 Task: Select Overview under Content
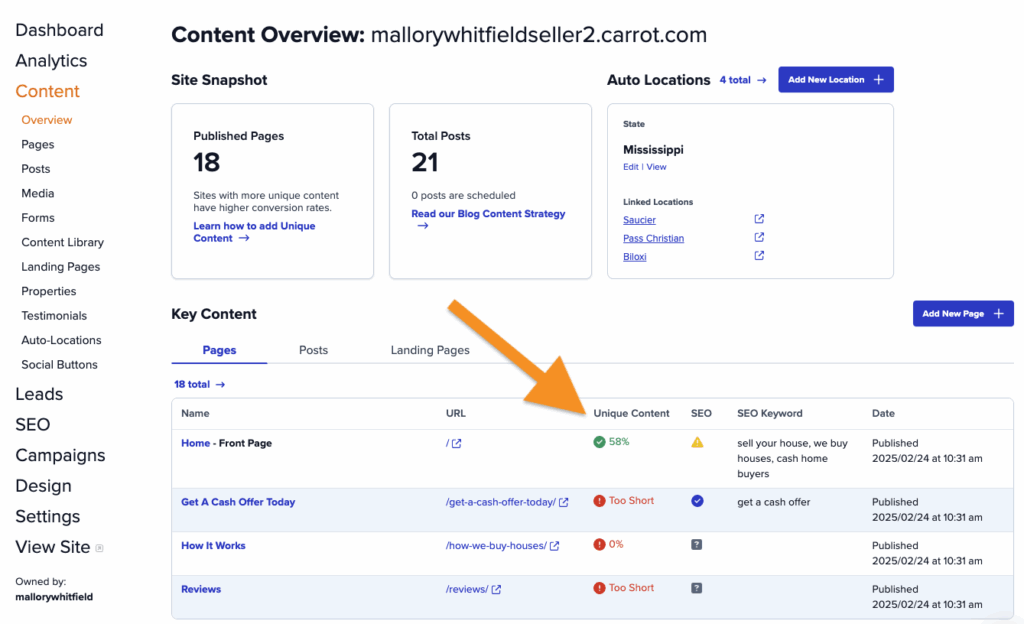pyautogui.click(x=46, y=120)
